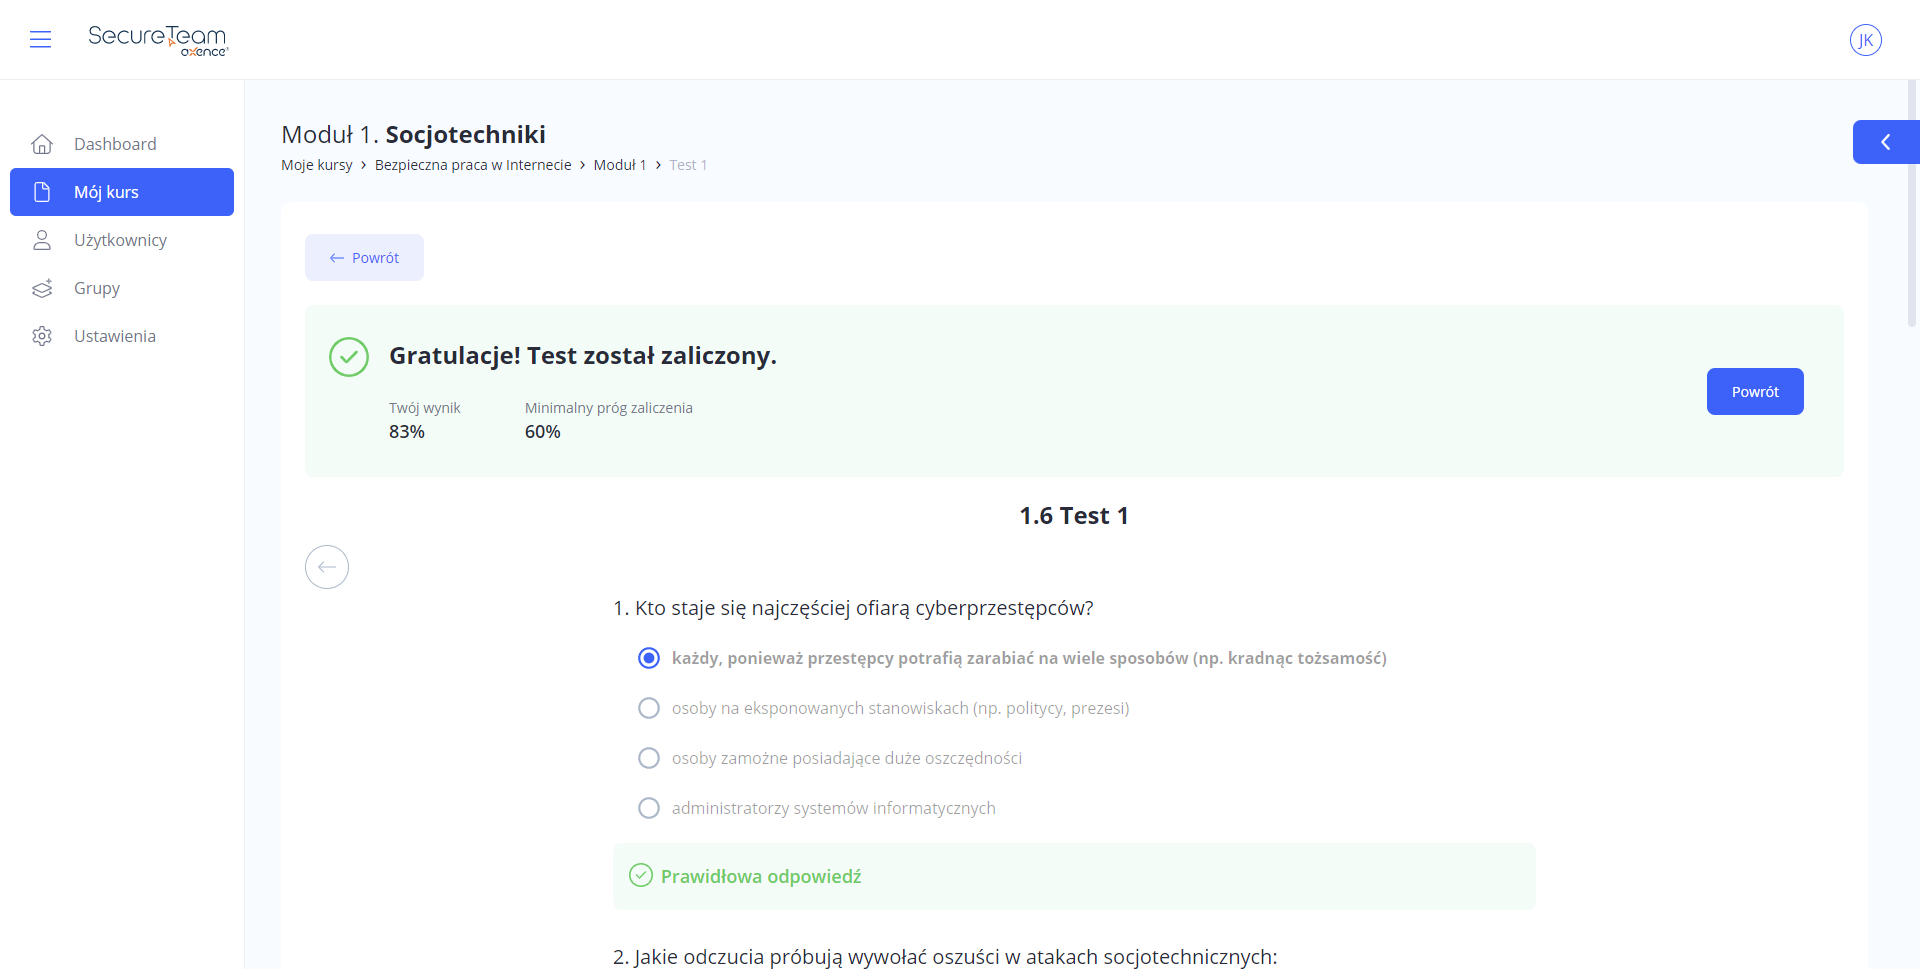
Task: Open the Bezpieczna praca w Internecie breadcrumb
Action: [473, 165]
